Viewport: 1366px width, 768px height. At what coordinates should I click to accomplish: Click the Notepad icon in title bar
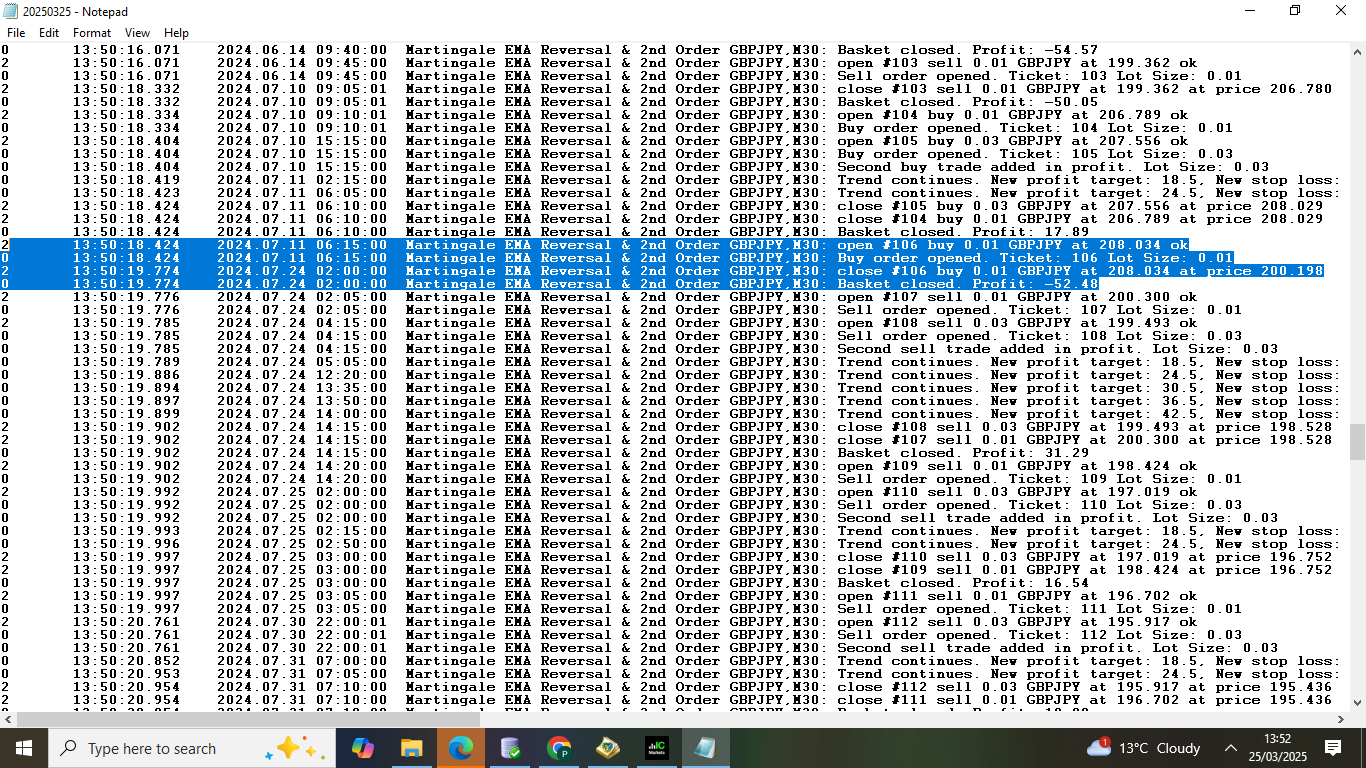click(x=12, y=10)
